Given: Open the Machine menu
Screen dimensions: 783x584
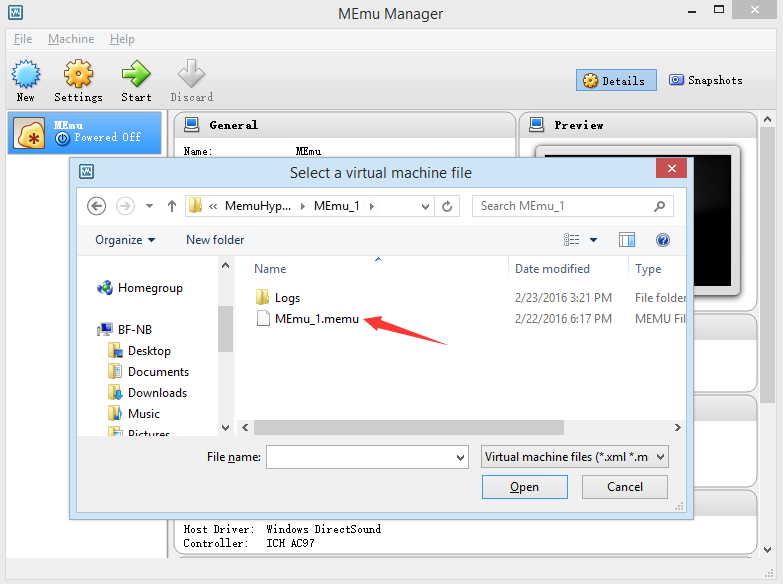Looking at the screenshot, I should click(x=71, y=39).
